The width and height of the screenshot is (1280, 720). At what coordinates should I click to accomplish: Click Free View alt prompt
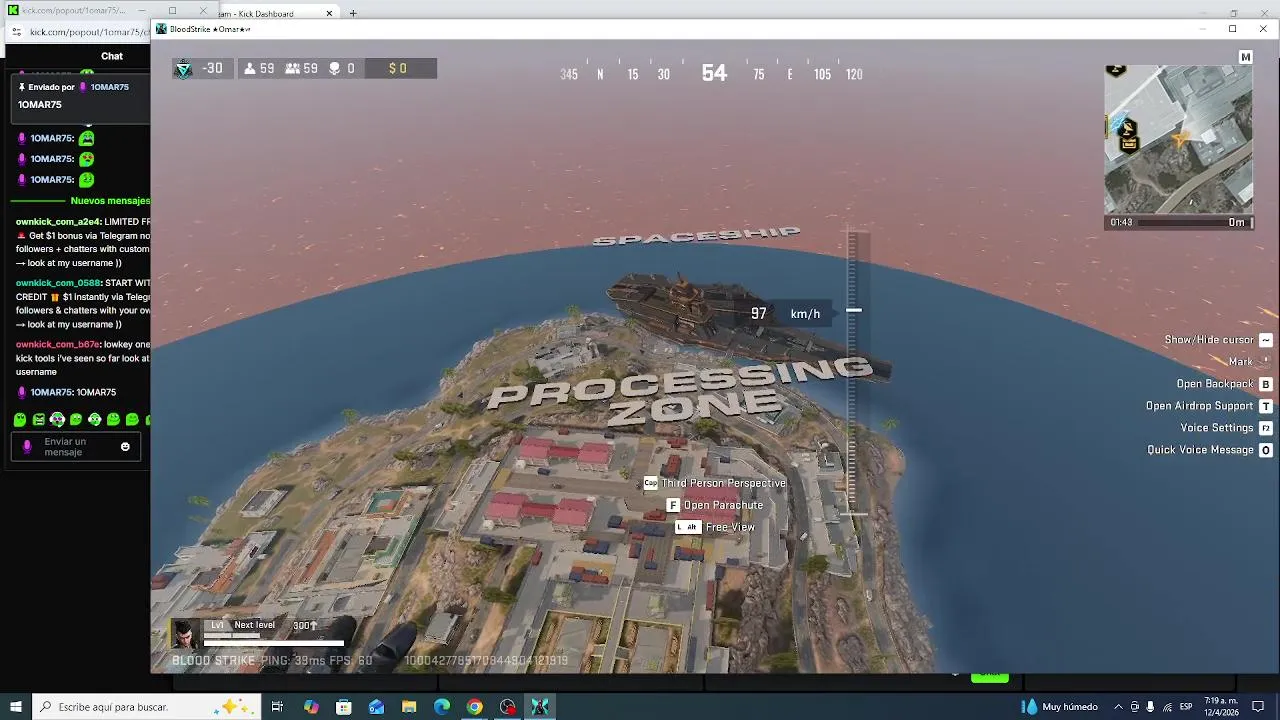715,527
